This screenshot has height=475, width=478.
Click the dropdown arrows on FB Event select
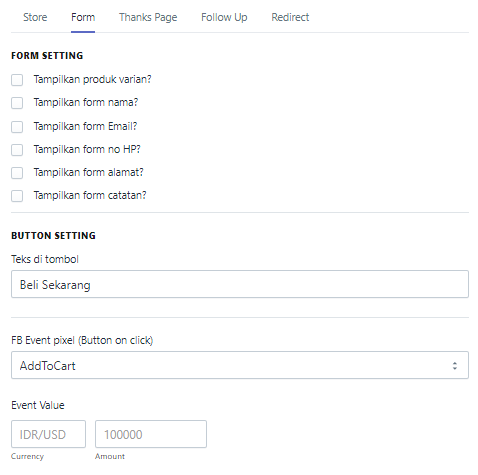(455, 366)
